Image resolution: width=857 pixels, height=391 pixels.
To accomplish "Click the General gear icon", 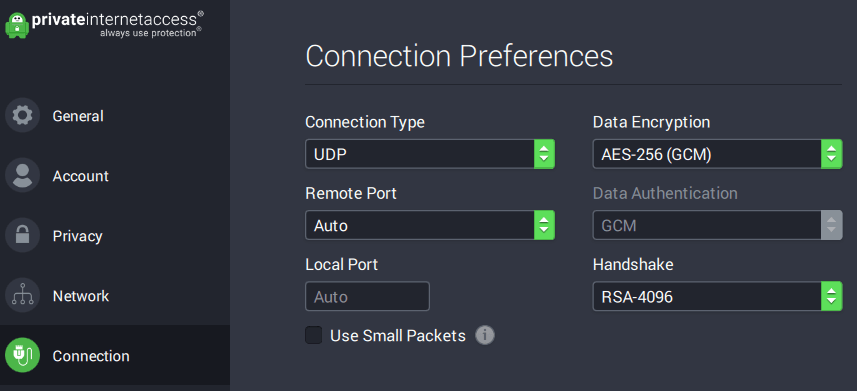I will coord(22,115).
